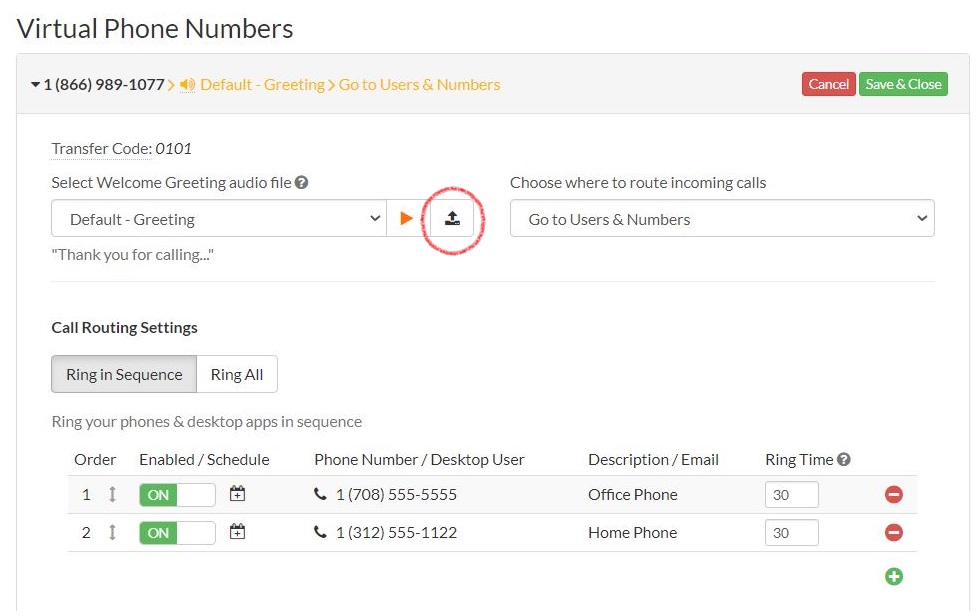Image resolution: width=977 pixels, height=616 pixels.
Task: Grab reorder handle for Office Phone row
Action: coord(112,495)
